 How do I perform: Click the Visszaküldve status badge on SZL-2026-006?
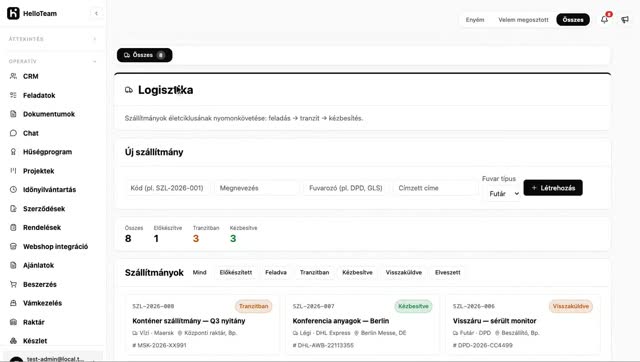click(x=571, y=306)
